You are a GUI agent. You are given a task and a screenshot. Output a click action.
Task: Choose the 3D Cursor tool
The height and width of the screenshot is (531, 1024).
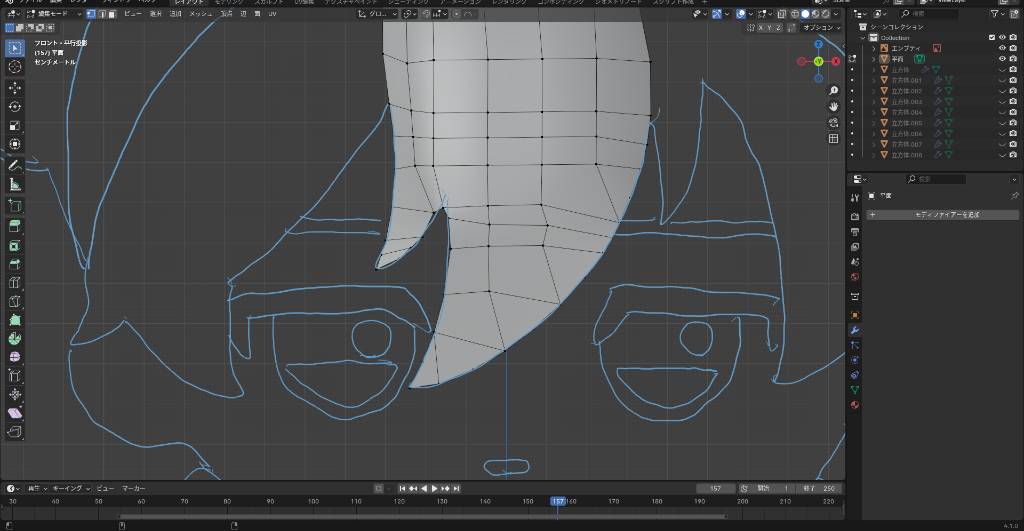[x=15, y=66]
